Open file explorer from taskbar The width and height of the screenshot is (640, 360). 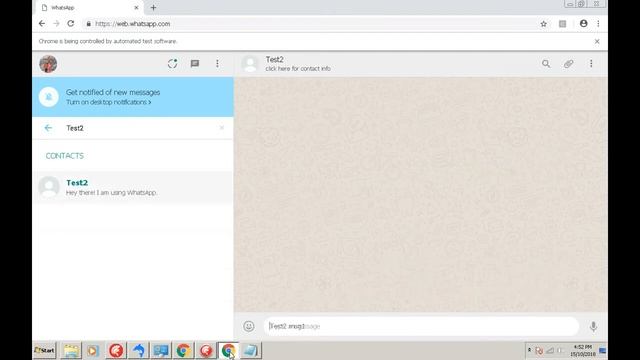pyautogui.click(x=71, y=351)
